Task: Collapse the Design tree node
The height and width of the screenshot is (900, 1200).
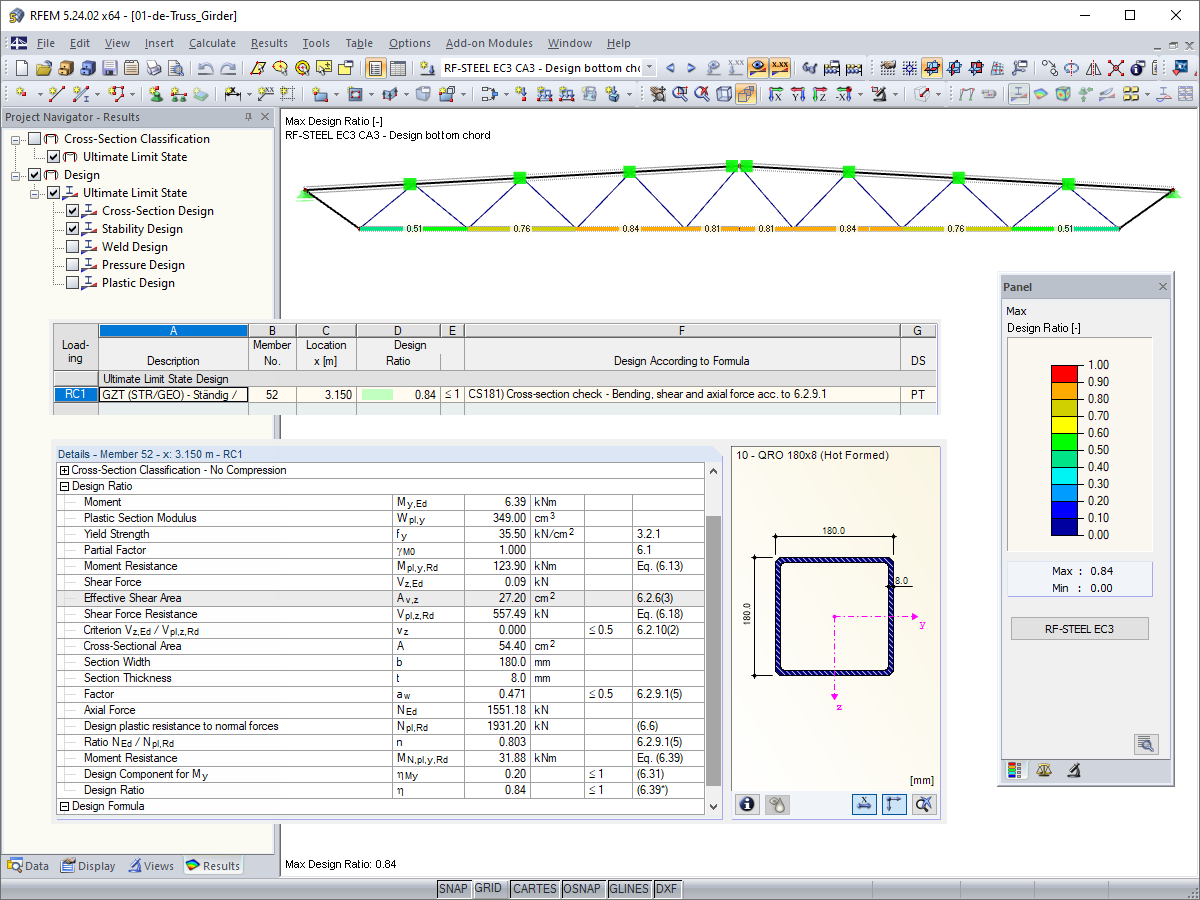Action: [16, 175]
